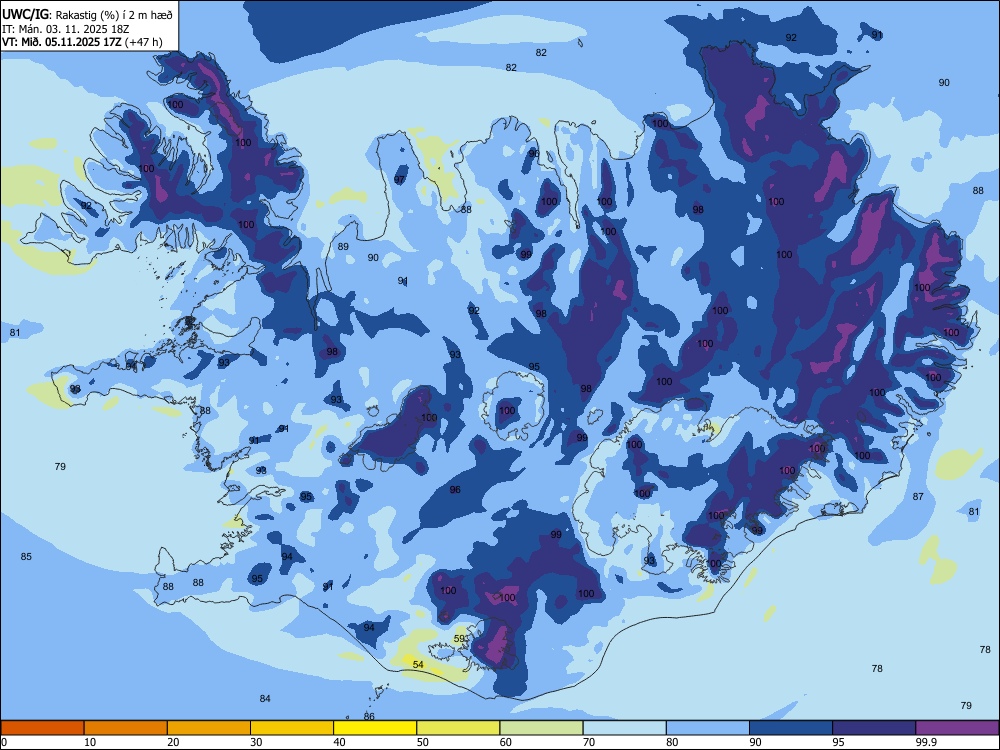Click the '85' humidity value over the ocean

(x=26, y=557)
